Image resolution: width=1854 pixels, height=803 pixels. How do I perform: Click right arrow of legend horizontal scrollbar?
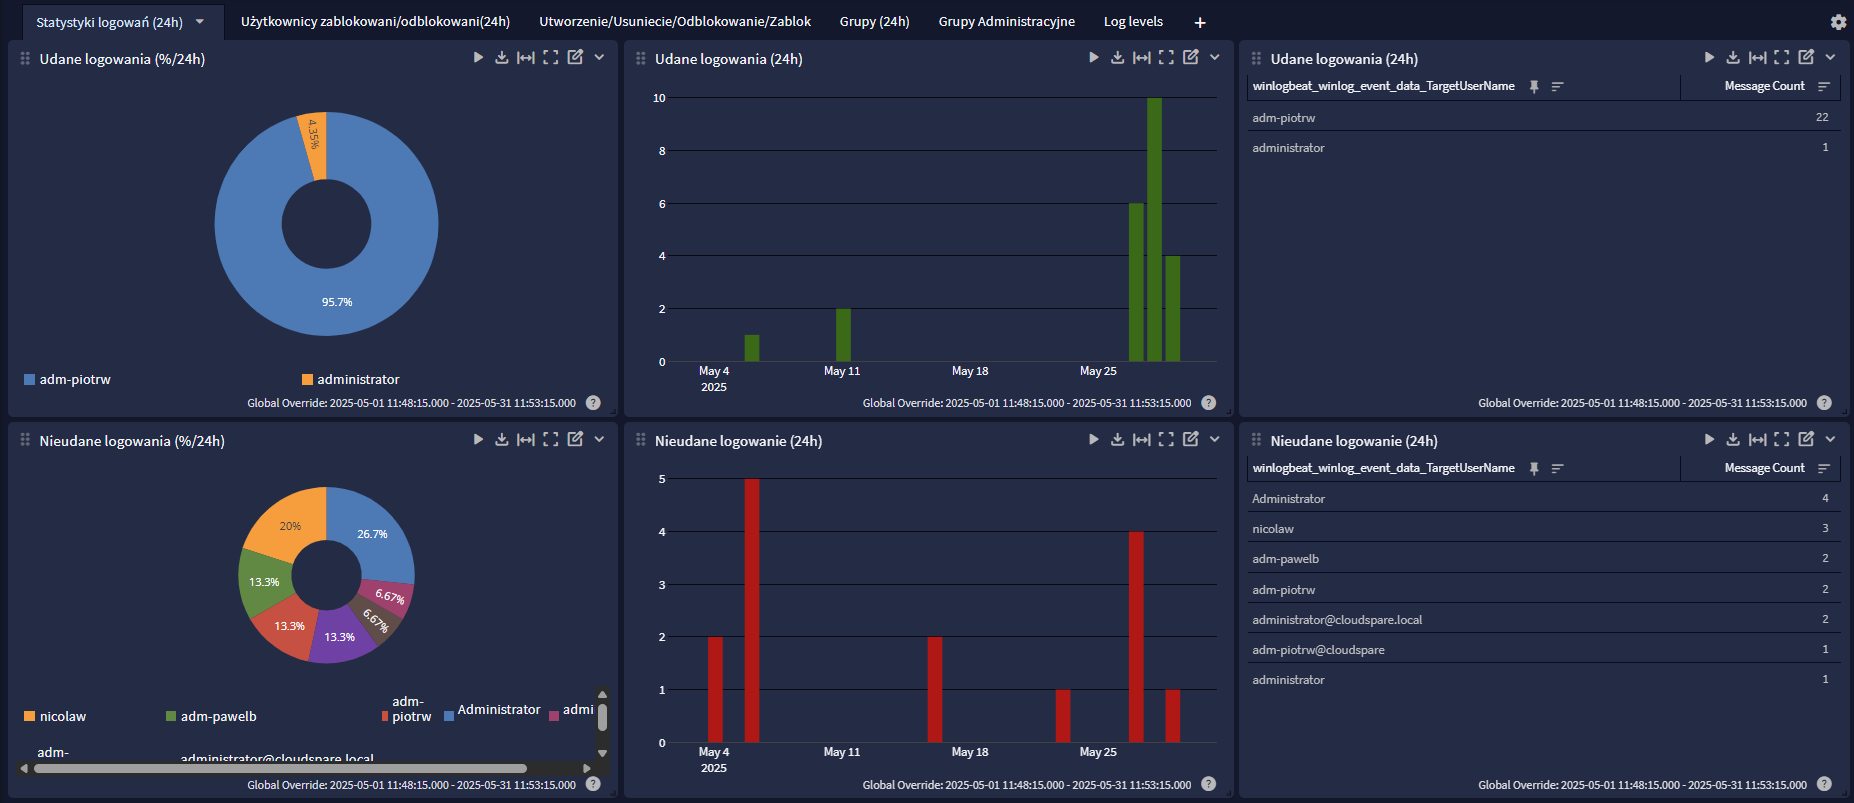click(587, 768)
